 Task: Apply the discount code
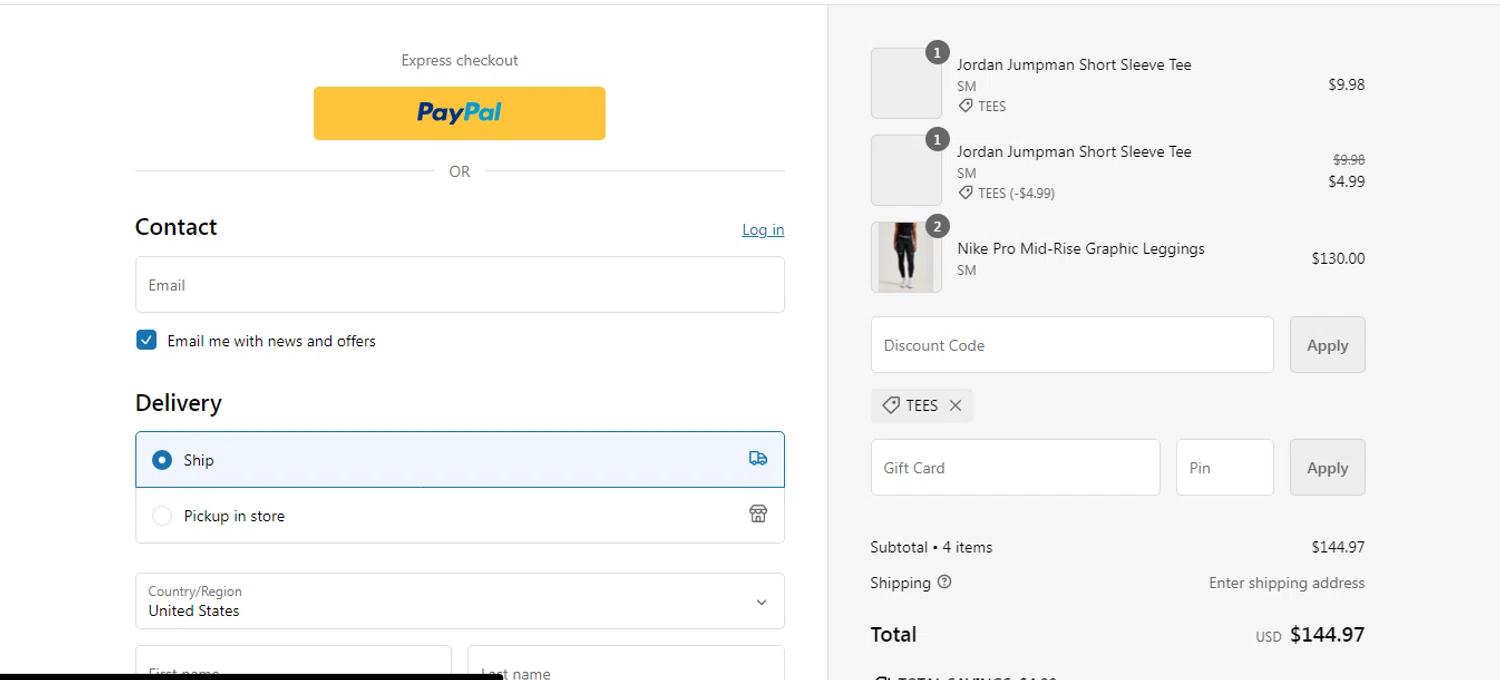pos(1327,345)
